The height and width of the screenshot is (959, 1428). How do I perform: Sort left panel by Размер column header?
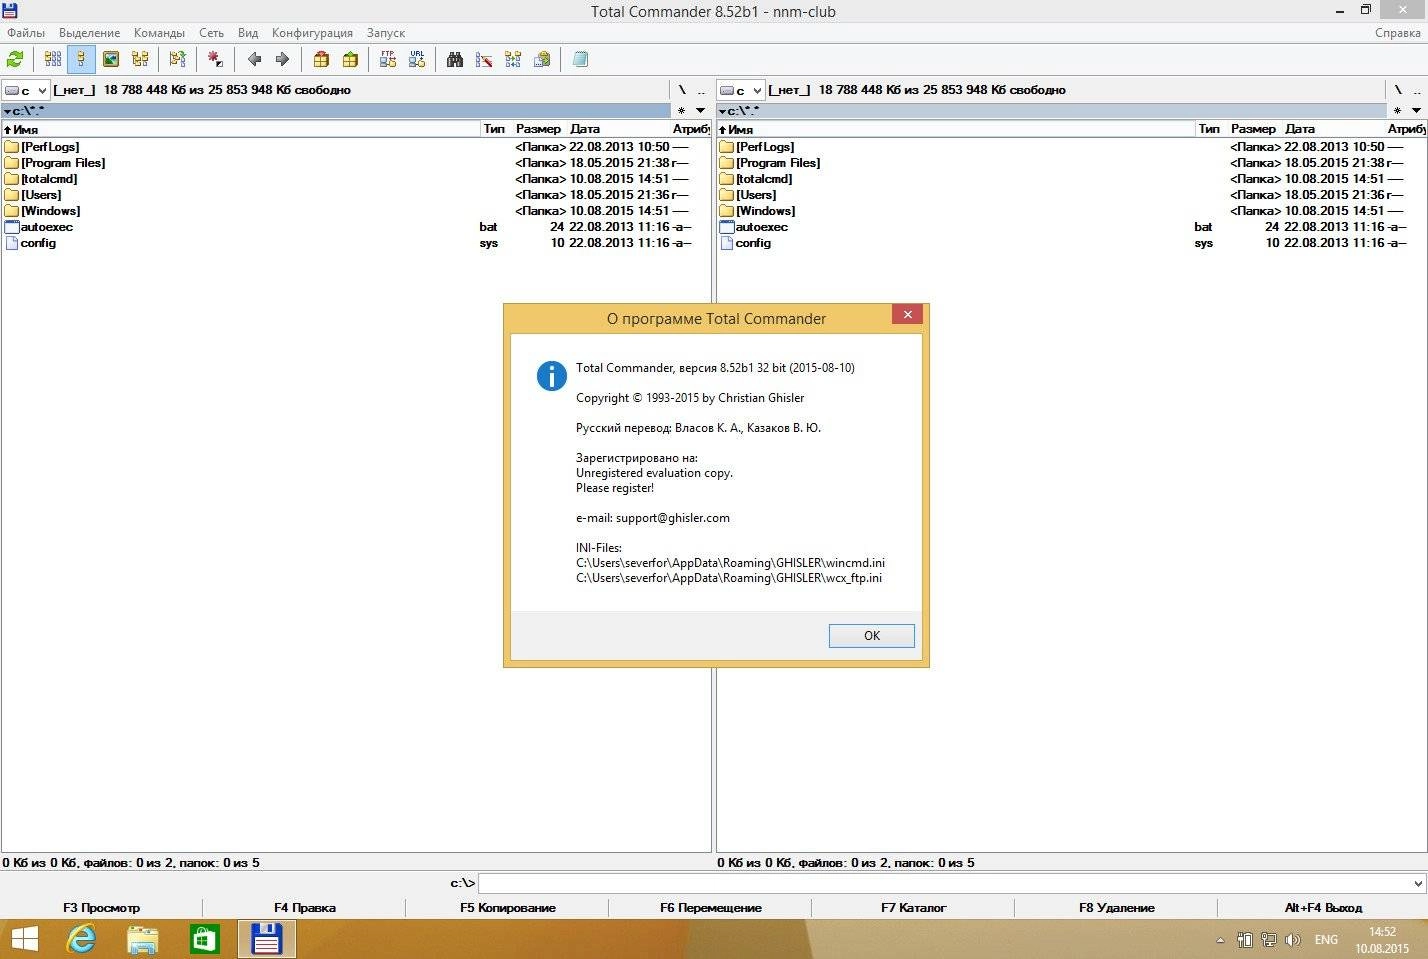(x=539, y=129)
